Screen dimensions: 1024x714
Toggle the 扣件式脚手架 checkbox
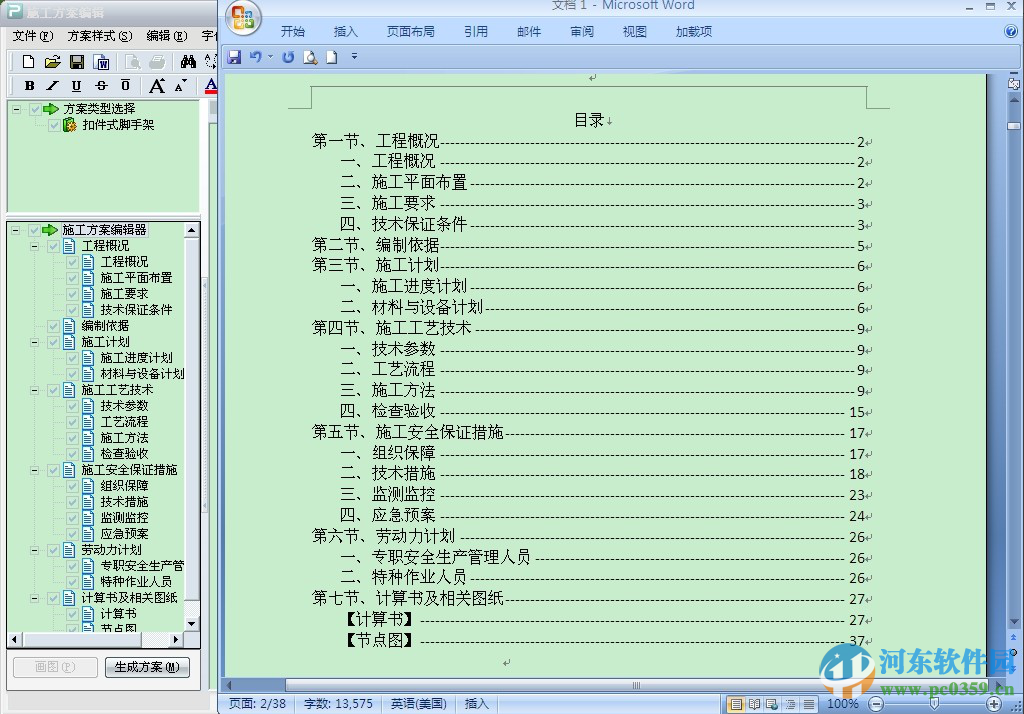[55, 126]
